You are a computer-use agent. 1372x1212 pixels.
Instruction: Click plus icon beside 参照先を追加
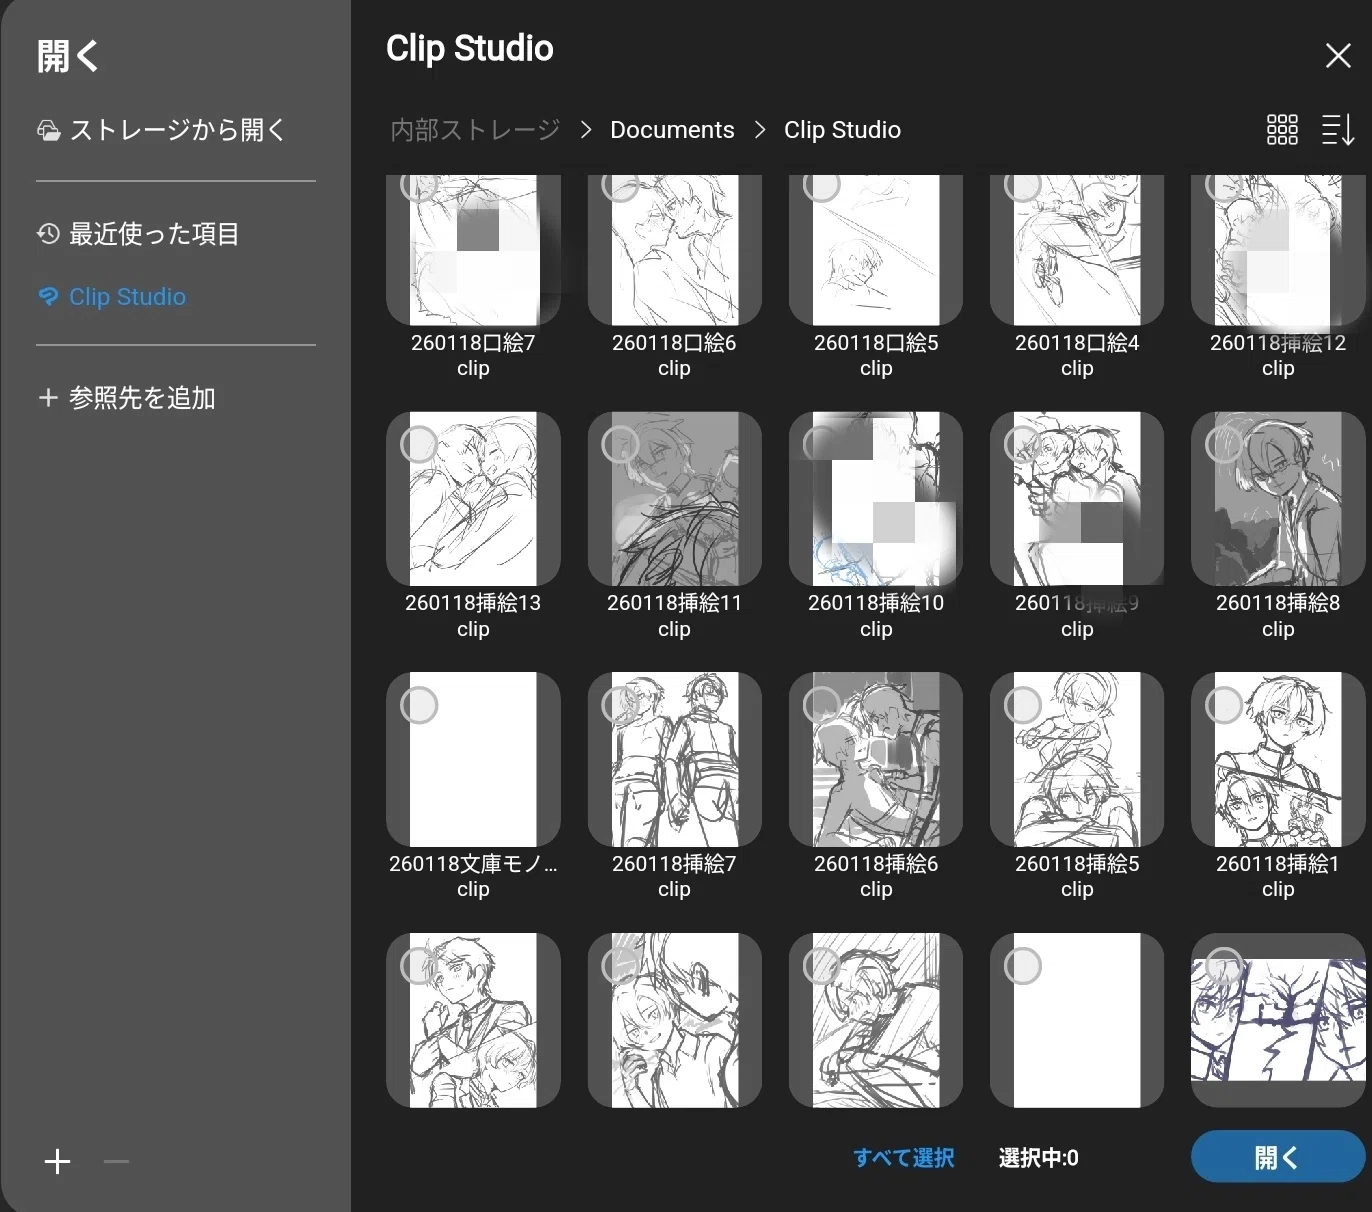click(47, 398)
